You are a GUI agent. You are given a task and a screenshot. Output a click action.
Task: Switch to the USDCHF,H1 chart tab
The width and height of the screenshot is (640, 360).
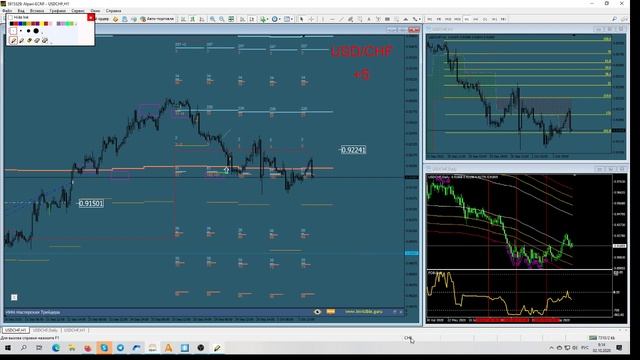16,330
